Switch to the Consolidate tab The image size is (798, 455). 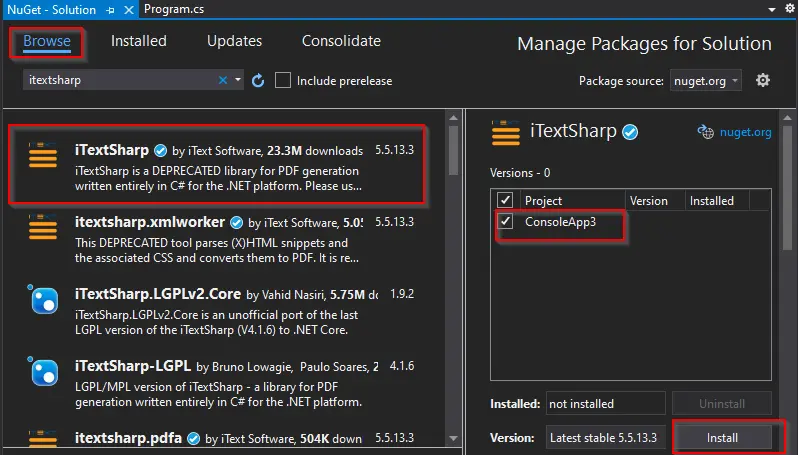tap(341, 41)
